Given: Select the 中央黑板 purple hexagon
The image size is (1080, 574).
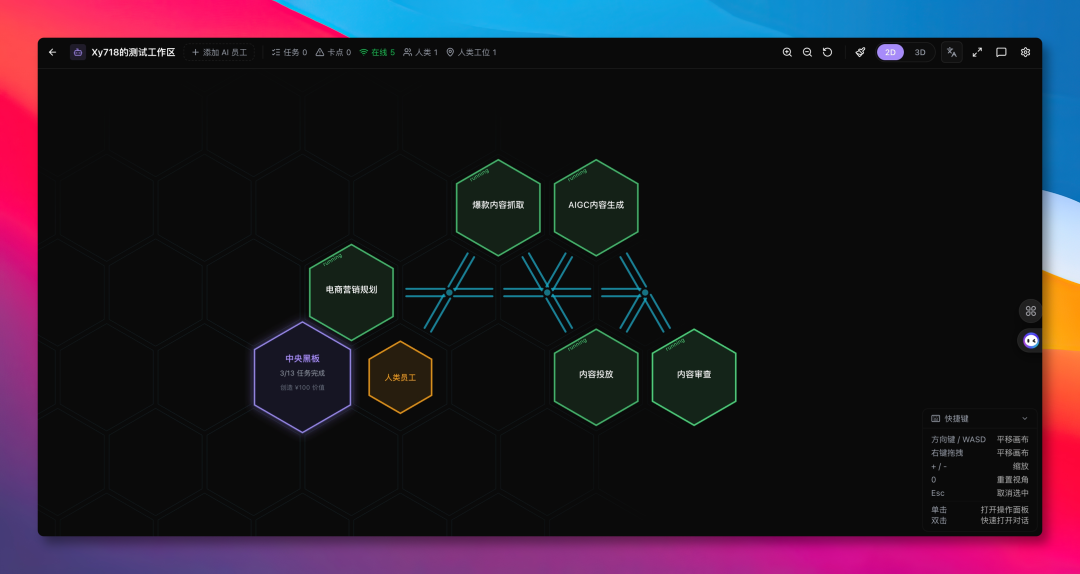Looking at the screenshot, I should (302, 377).
